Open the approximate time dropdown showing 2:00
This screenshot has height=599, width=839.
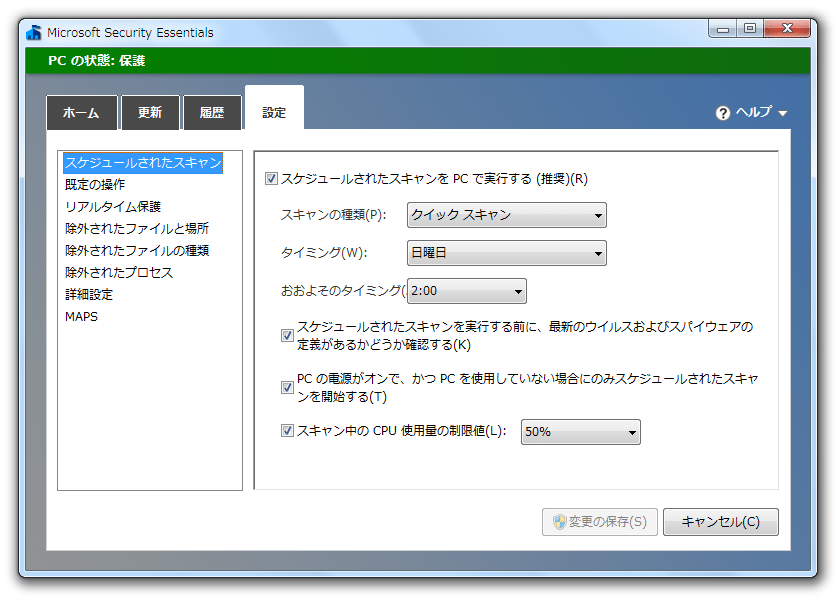(x=467, y=291)
